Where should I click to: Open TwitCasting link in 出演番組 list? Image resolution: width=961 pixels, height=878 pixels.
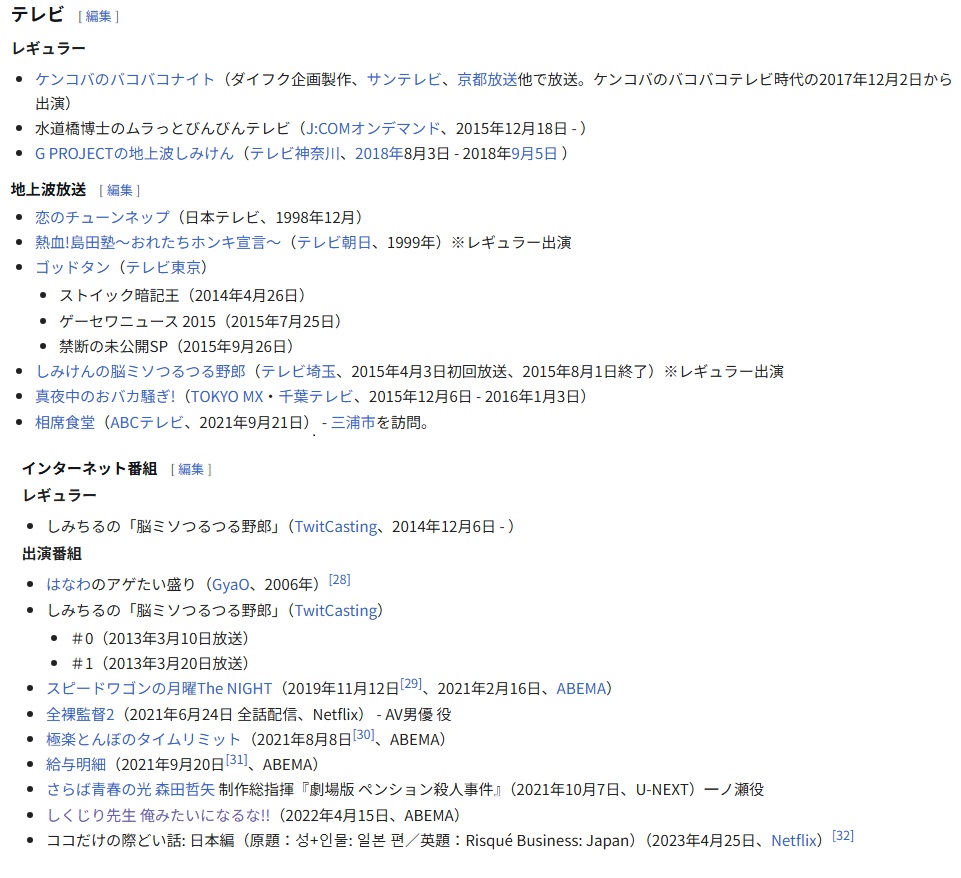pos(336,611)
